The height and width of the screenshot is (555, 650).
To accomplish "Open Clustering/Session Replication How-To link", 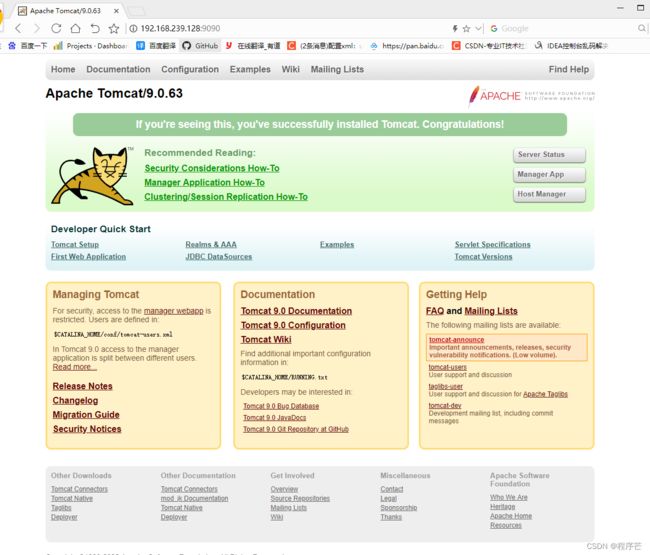I will (x=226, y=196).
